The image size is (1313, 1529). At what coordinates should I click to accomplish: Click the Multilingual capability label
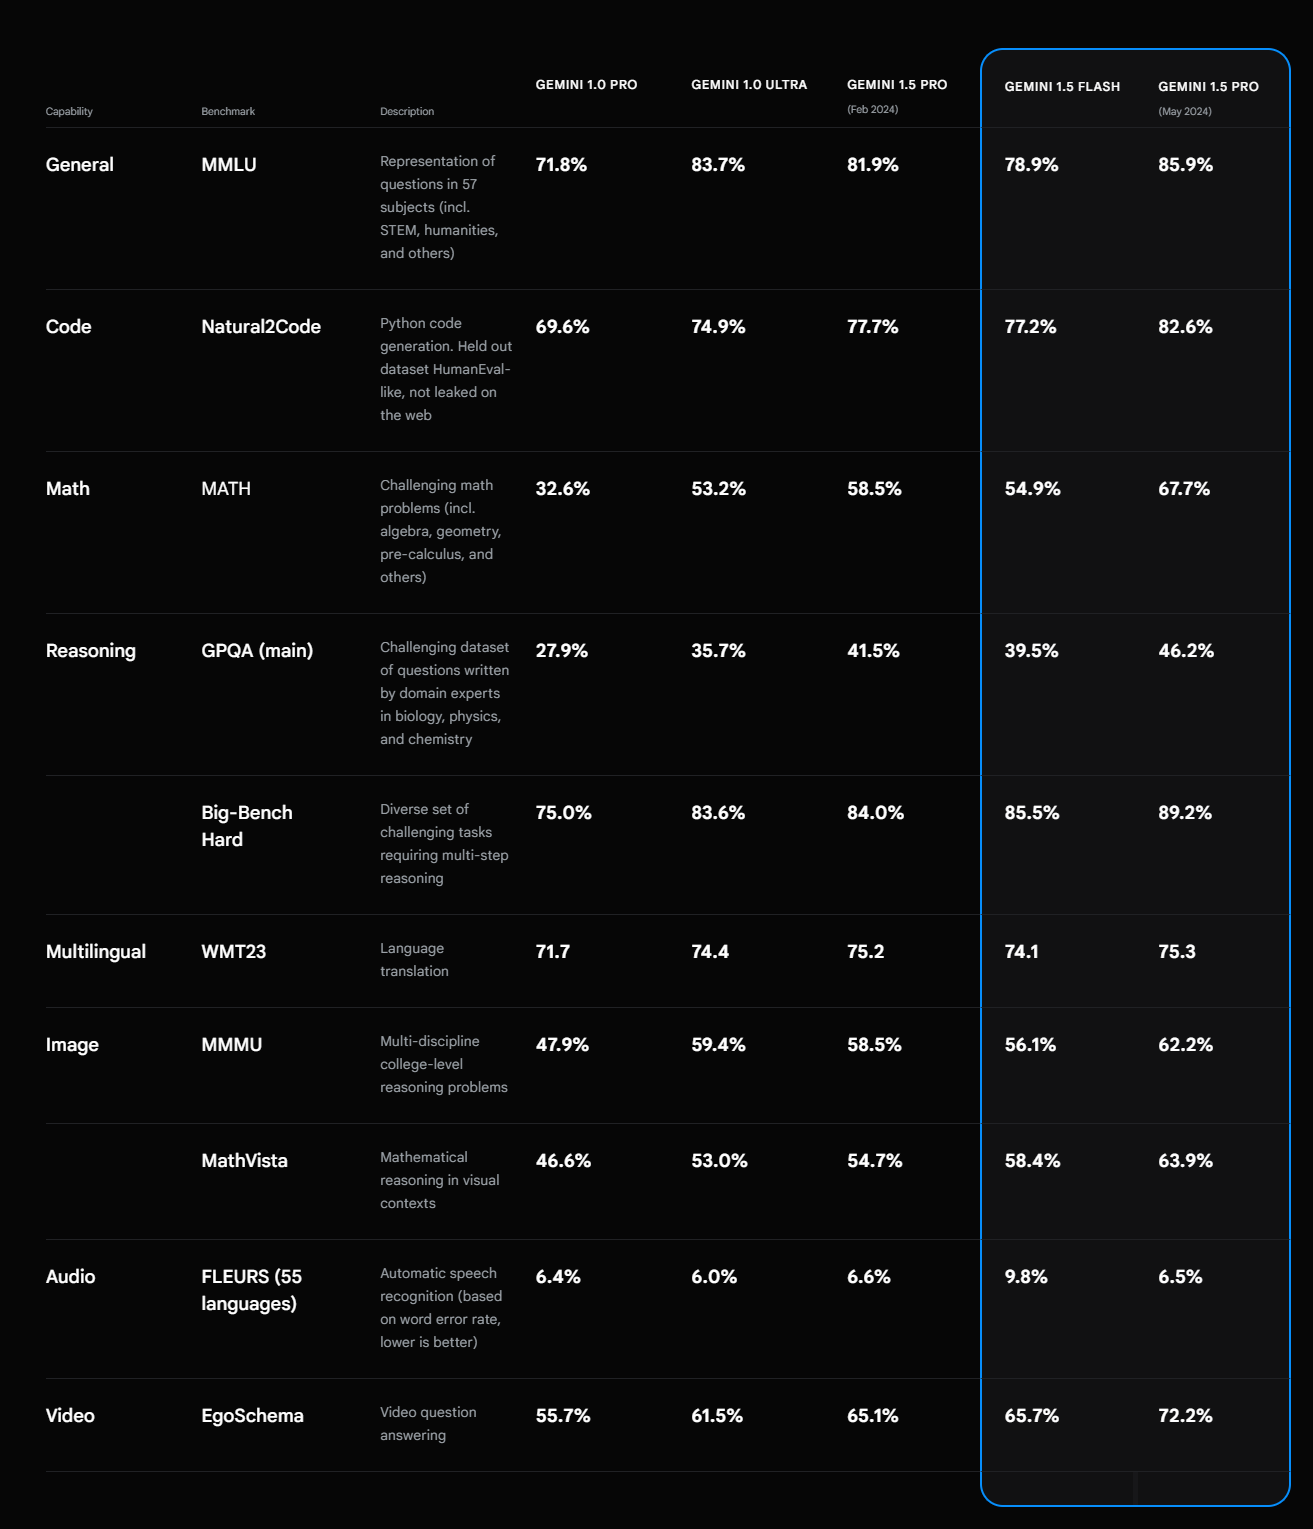pos(96,952)
